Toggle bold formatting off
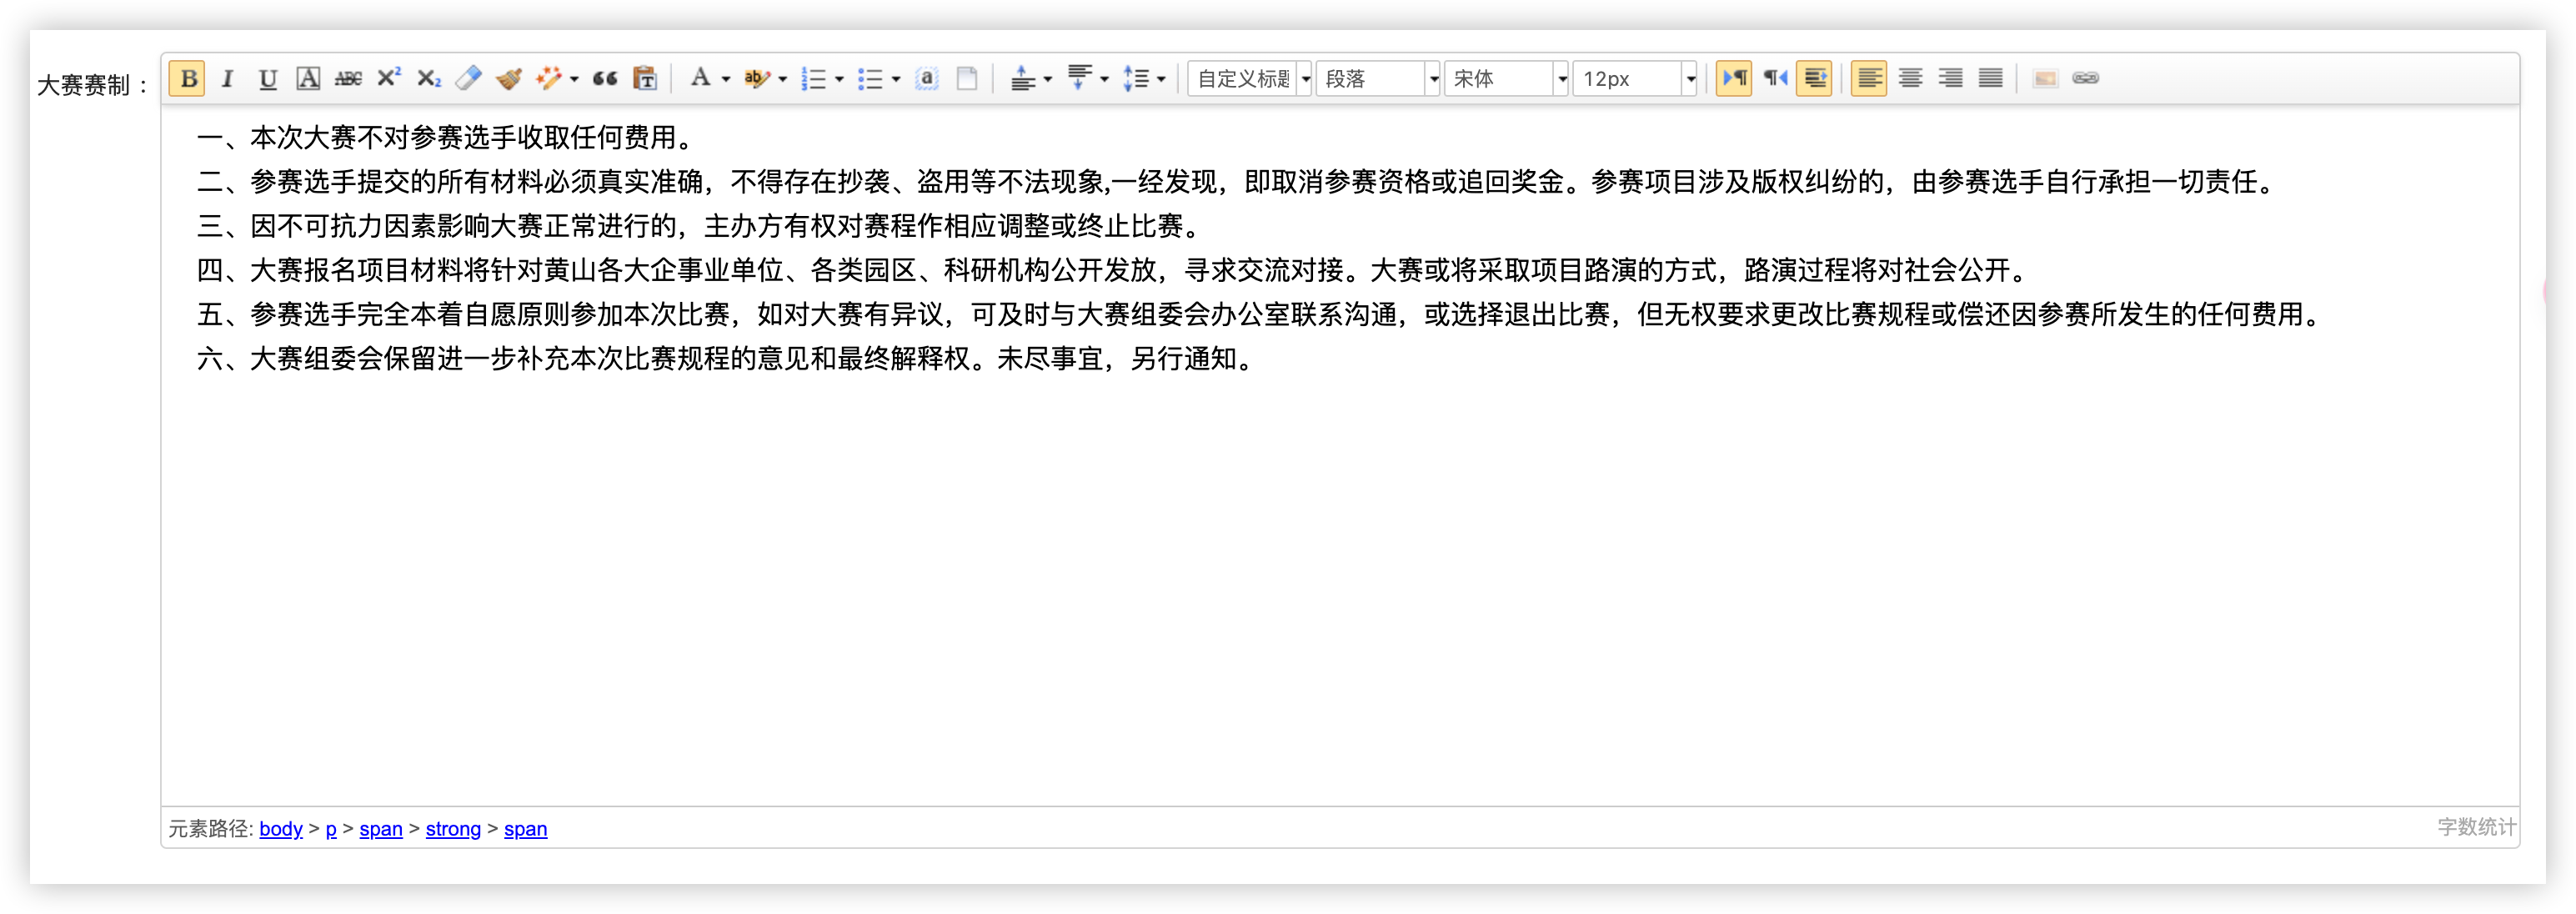Viewport: 2576px width, 914px height. pyautogui.click(x=187, y=78)
